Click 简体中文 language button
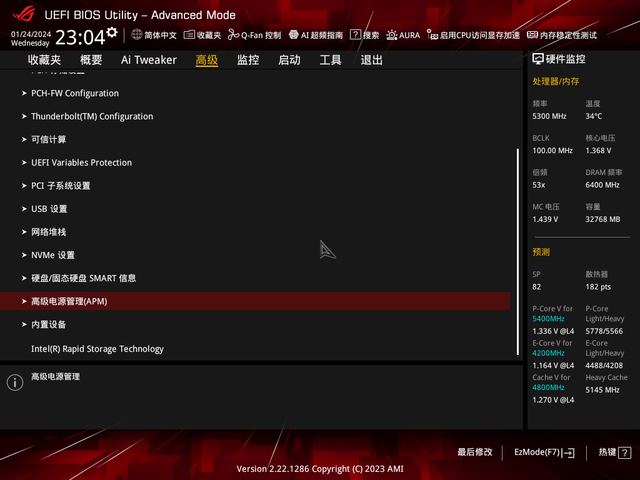Image resolution: width=640 pixels, height=480 pixels. click(x=160, y=35)
